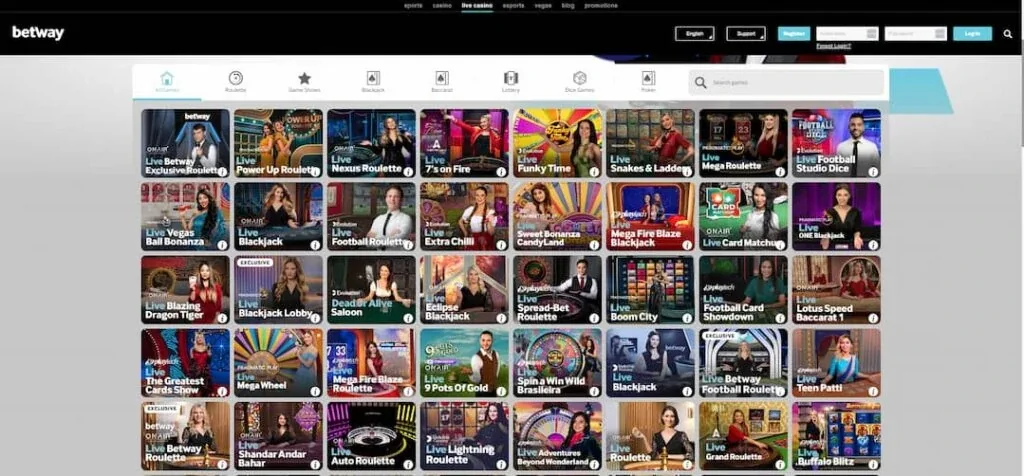The width and height of the screenshot is (1024, 476).
Task: Click the search magnifier in top header
Action: point(1007,34)
